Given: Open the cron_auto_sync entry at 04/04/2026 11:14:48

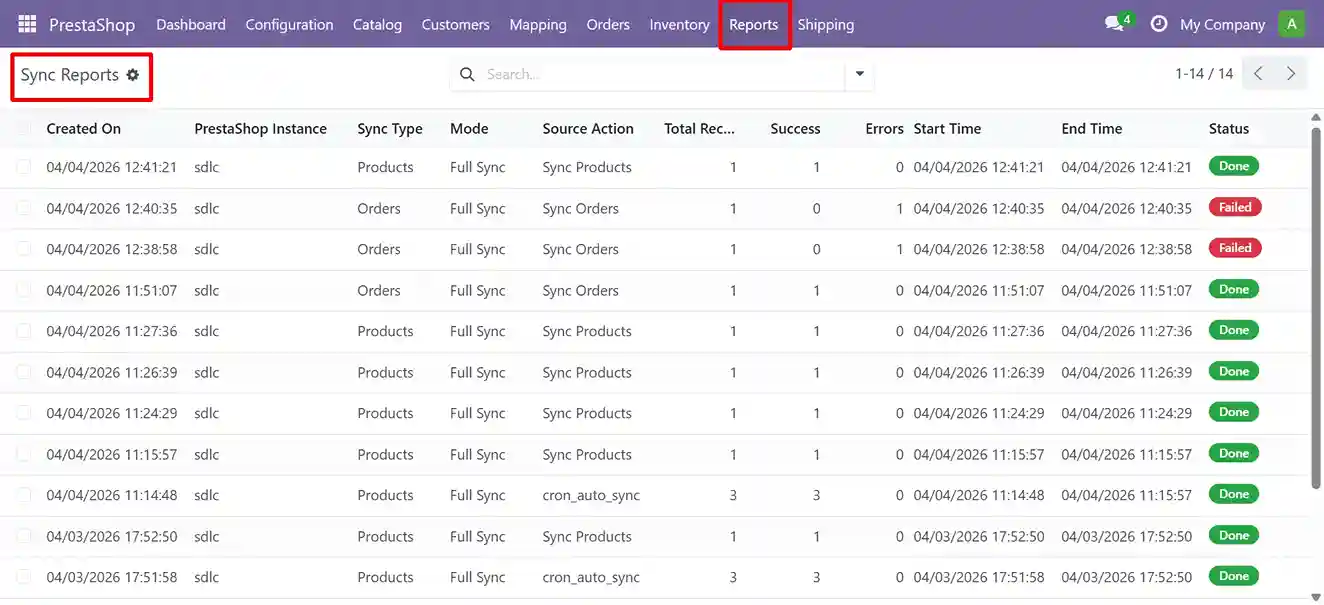Looking at the screenshot, I should (x=591, y=495).
